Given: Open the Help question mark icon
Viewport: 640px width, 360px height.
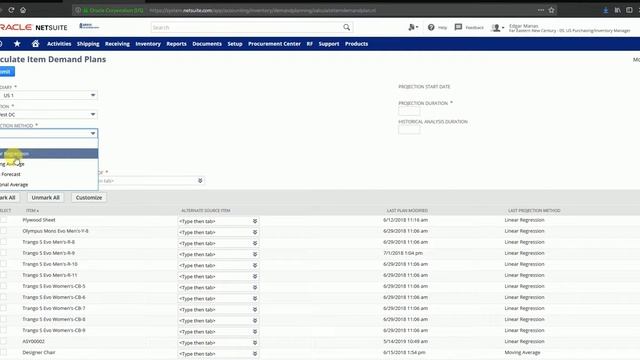Looking at the screenshot, I should coord(431,27).
